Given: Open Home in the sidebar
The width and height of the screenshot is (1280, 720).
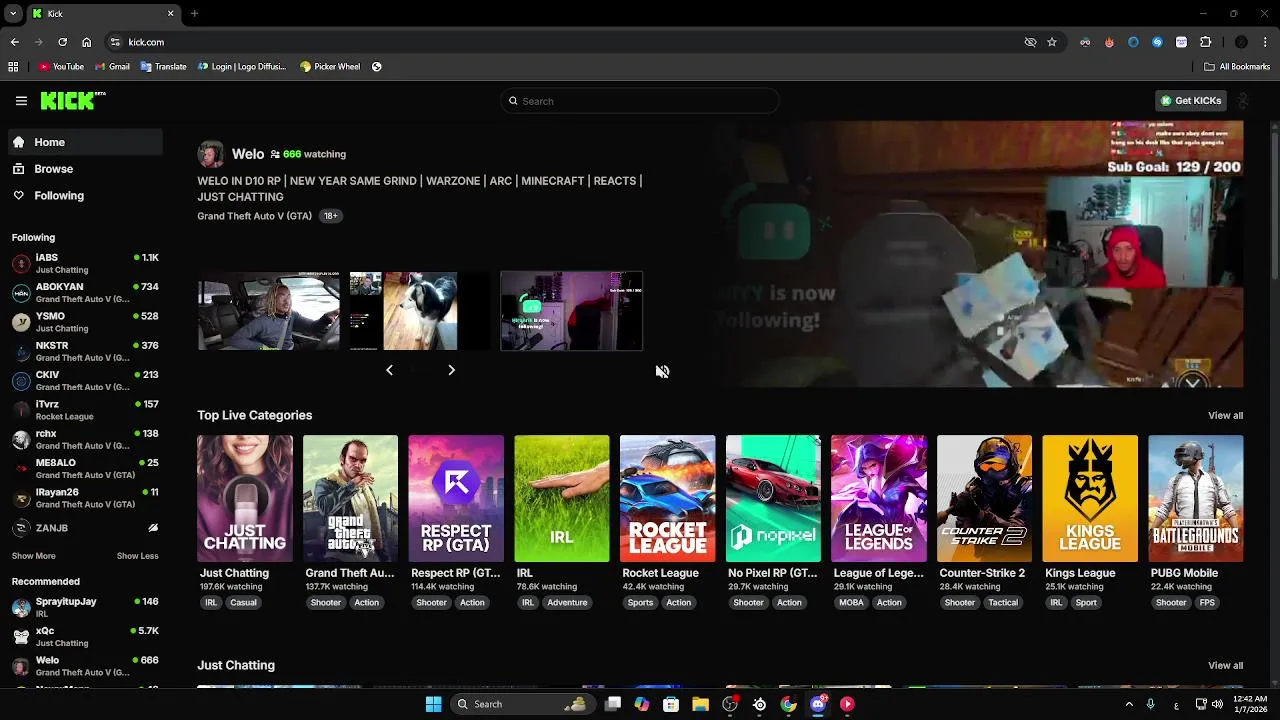Looking at the screenshot, I should [x=85, y=142].
